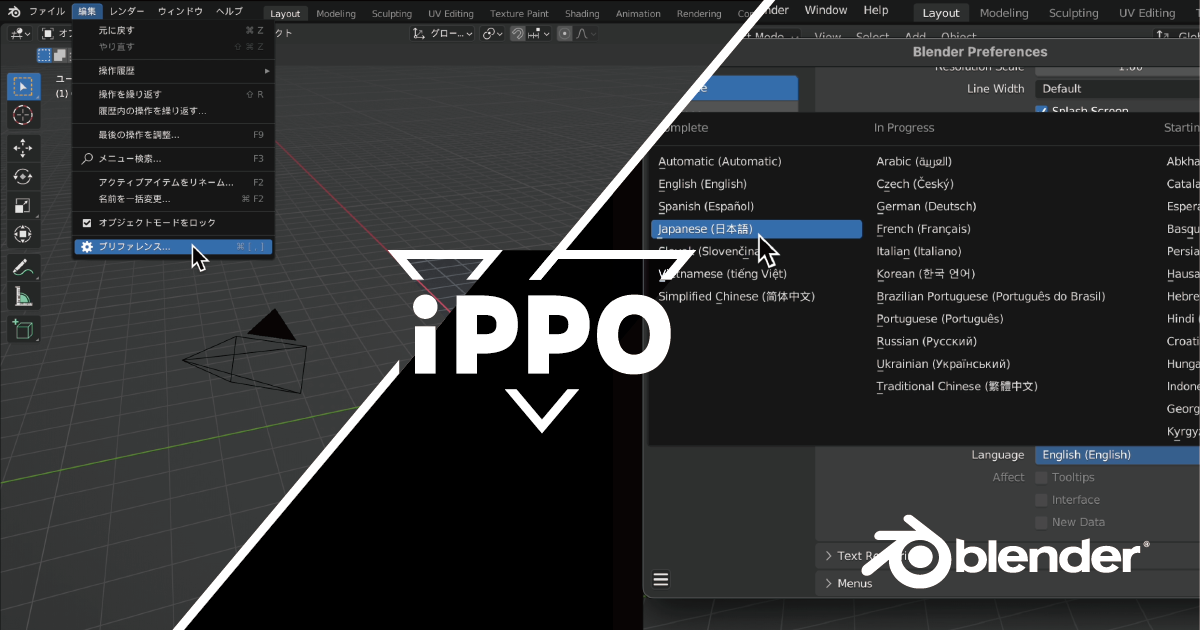Choose 名前を一括変更… entry
Screen dimensions: 1200x630
coord(172,198)
